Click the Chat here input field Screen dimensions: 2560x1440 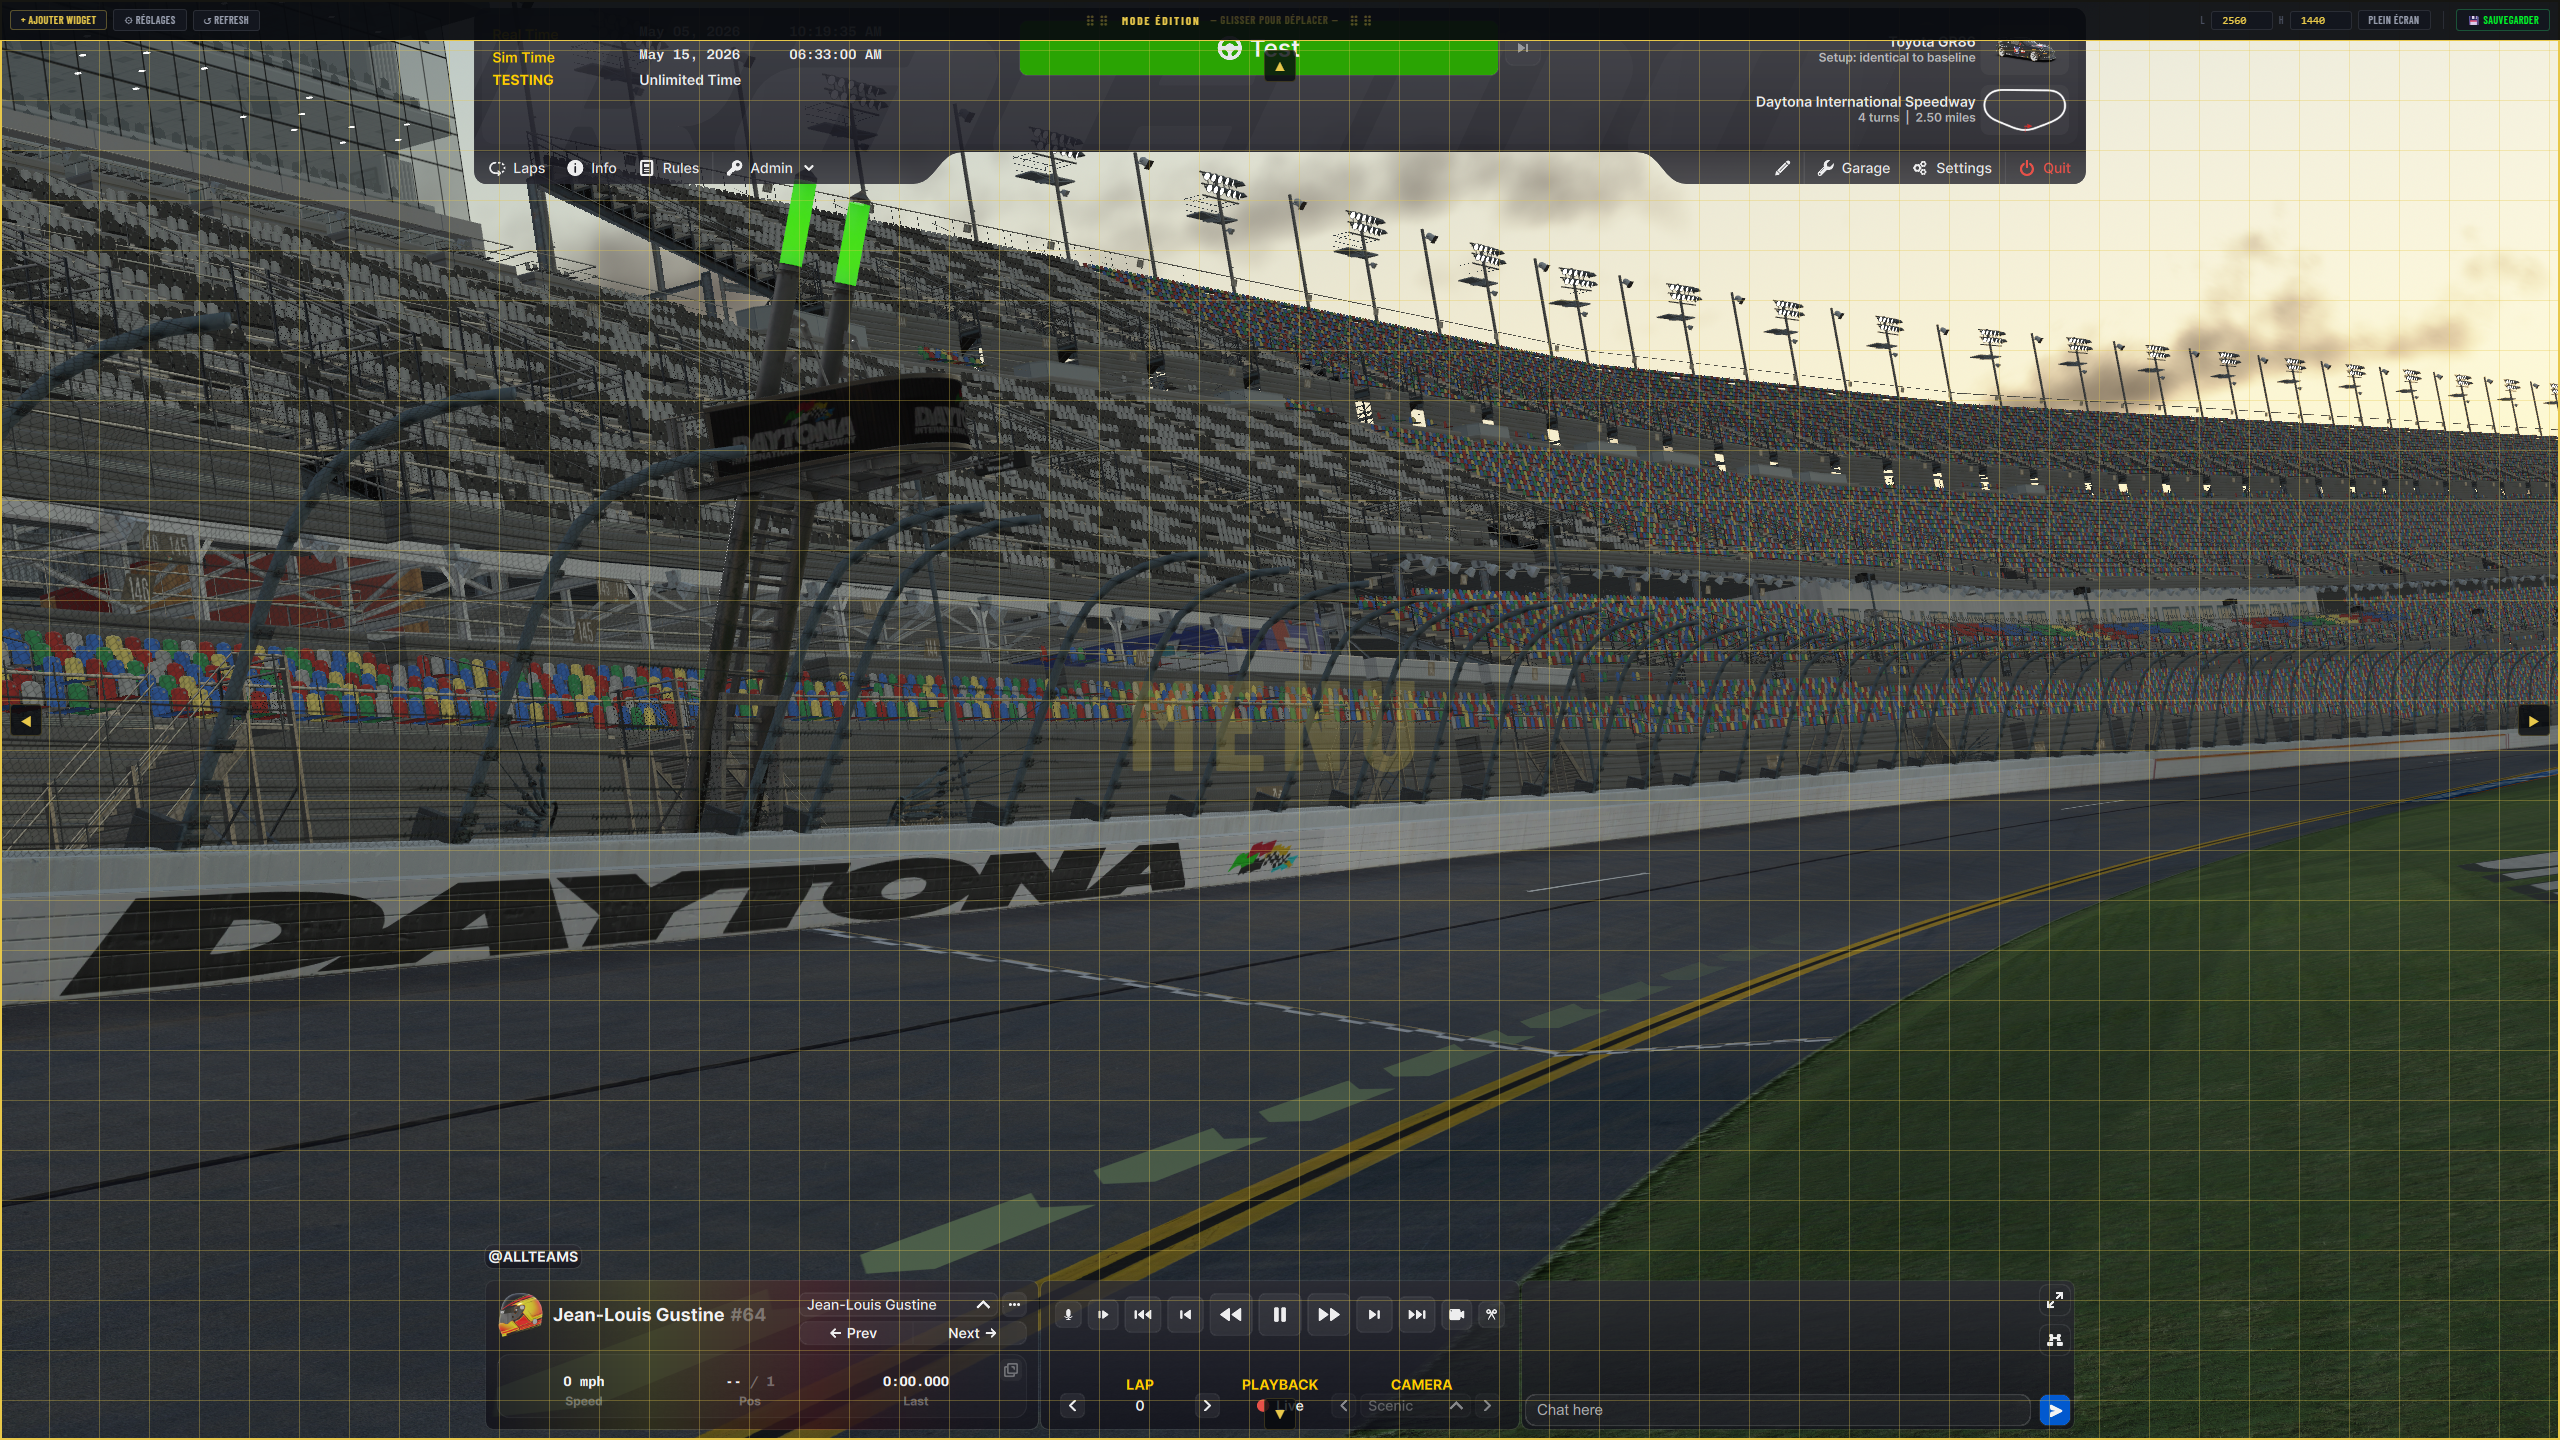coord(1778,1410)
